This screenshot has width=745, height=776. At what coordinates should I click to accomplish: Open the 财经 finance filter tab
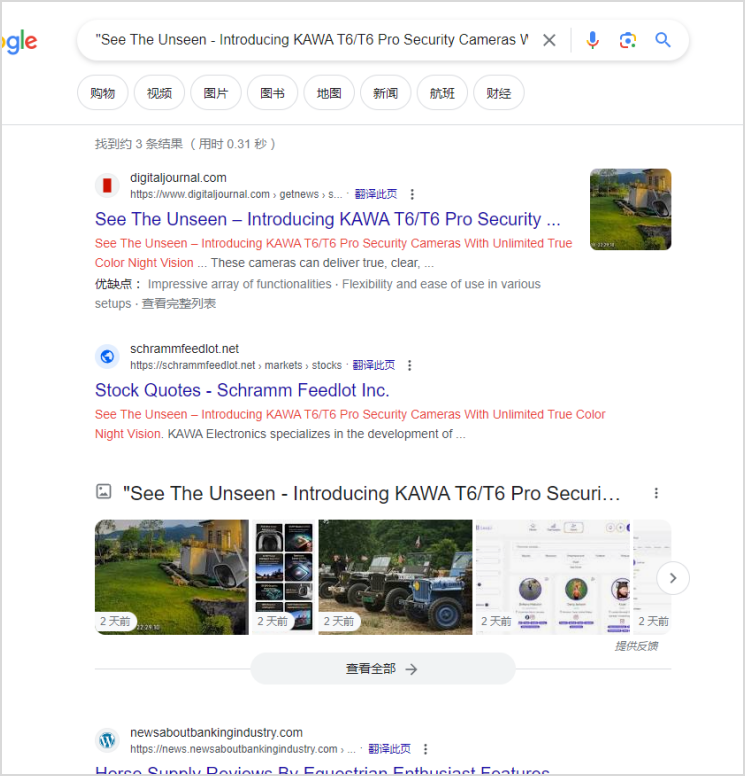click(498, 93)
